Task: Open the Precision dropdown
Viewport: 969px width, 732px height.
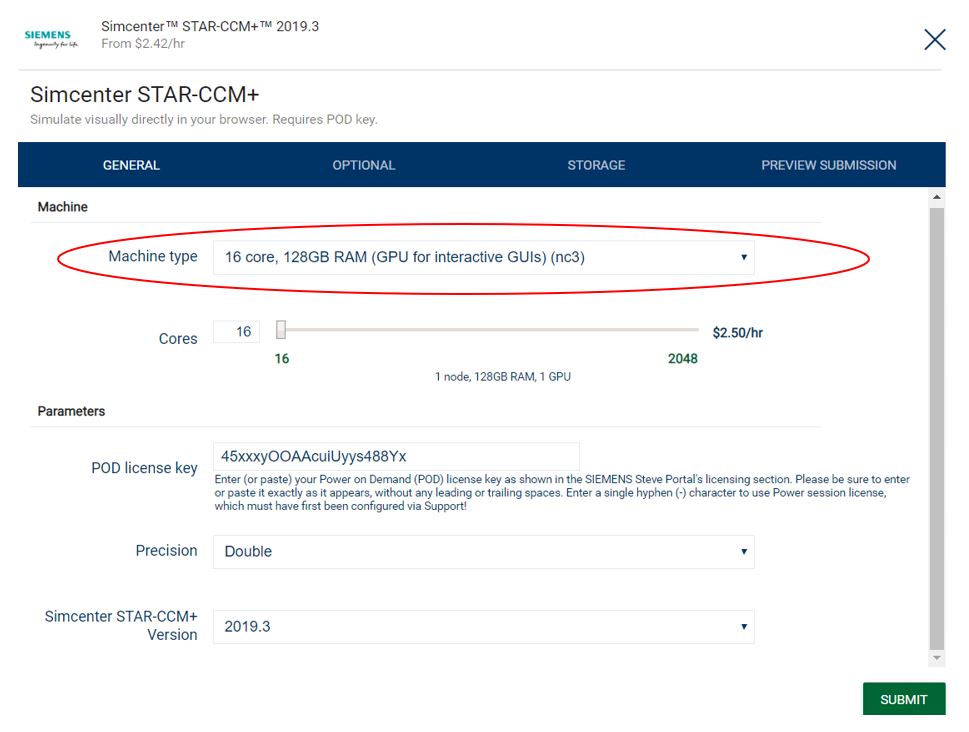Action: click(x=483, y=551)
